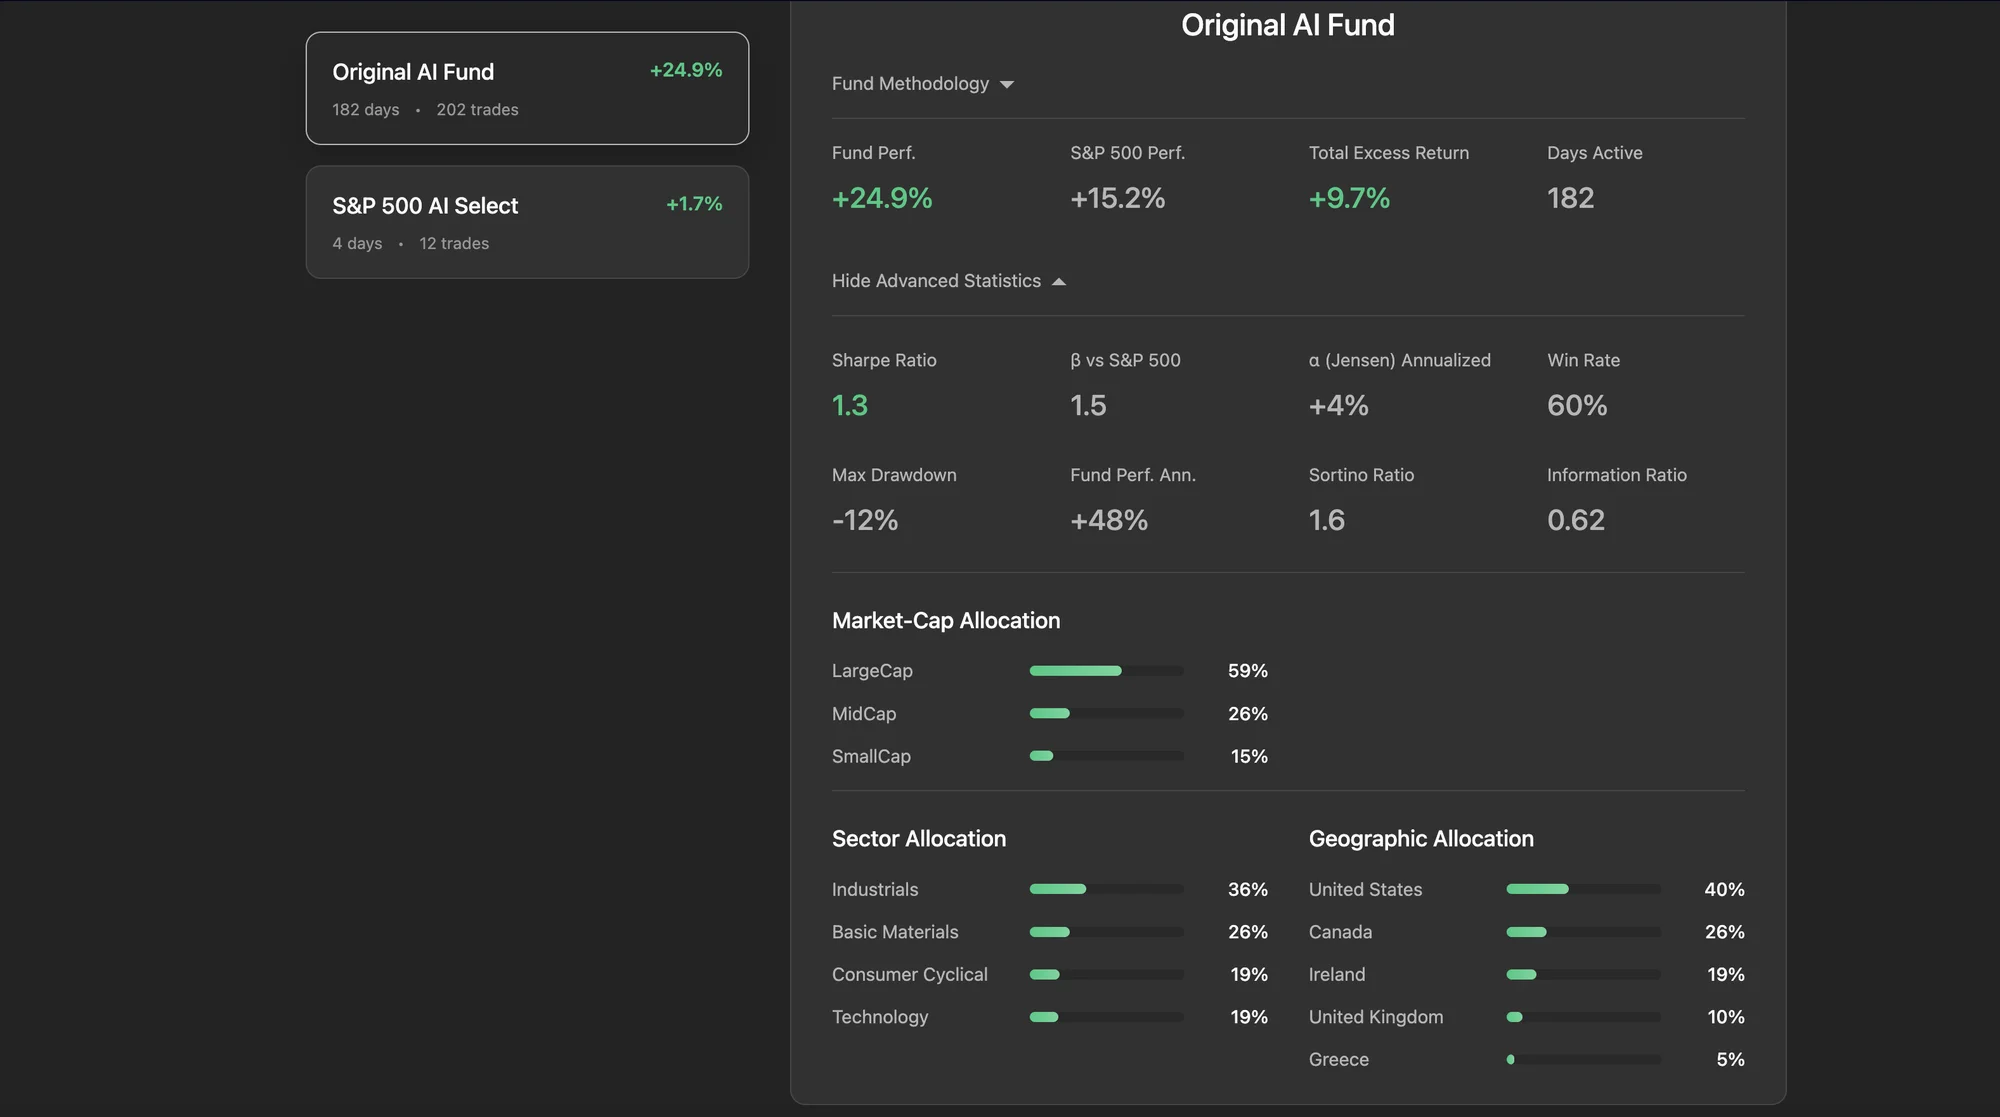Click the 202 trades label
The image size is (2000, 1117).
pyautogui.click(x=477, y=109)
